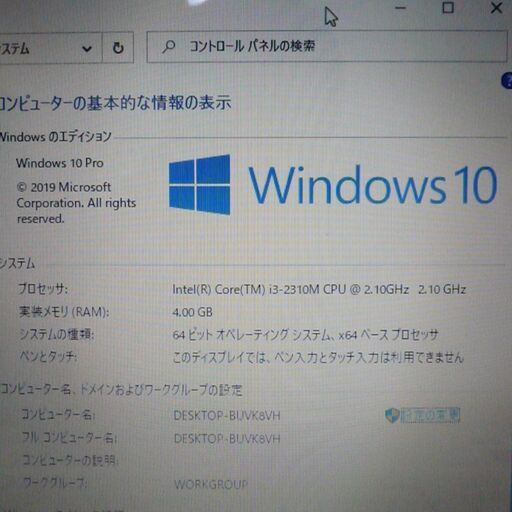Viewport: 512px width, 512px height.
Task: Minimize the System window
Action: click(x=401, y=8)
